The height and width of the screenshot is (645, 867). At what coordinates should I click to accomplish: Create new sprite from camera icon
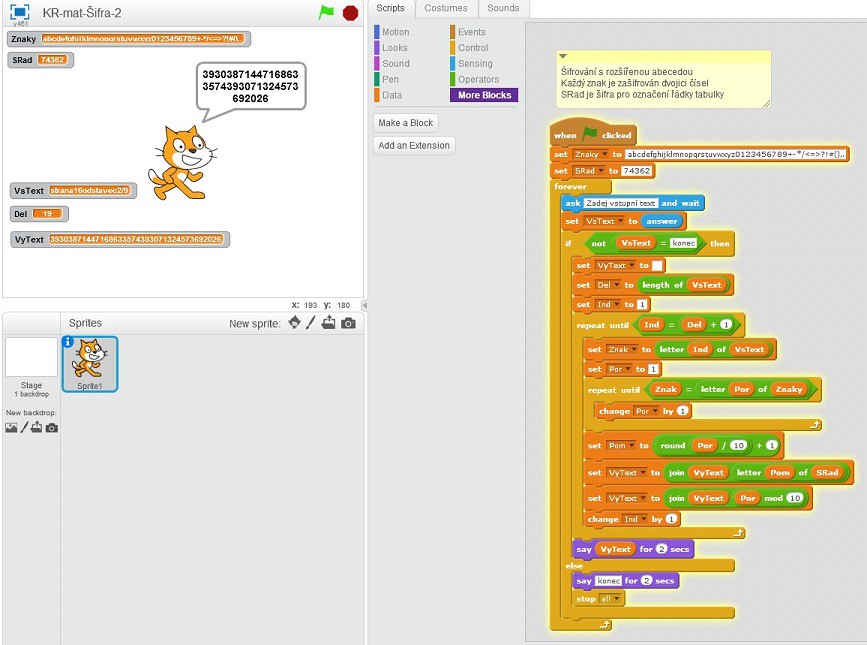click(x=348, y=323)
